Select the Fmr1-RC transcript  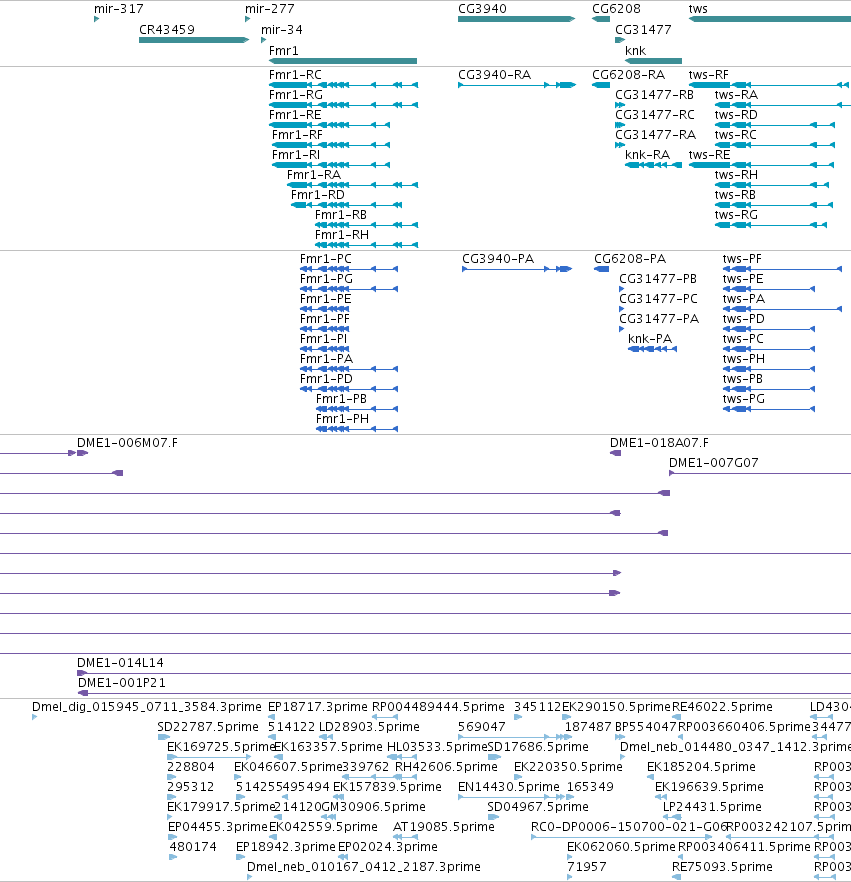343,85
